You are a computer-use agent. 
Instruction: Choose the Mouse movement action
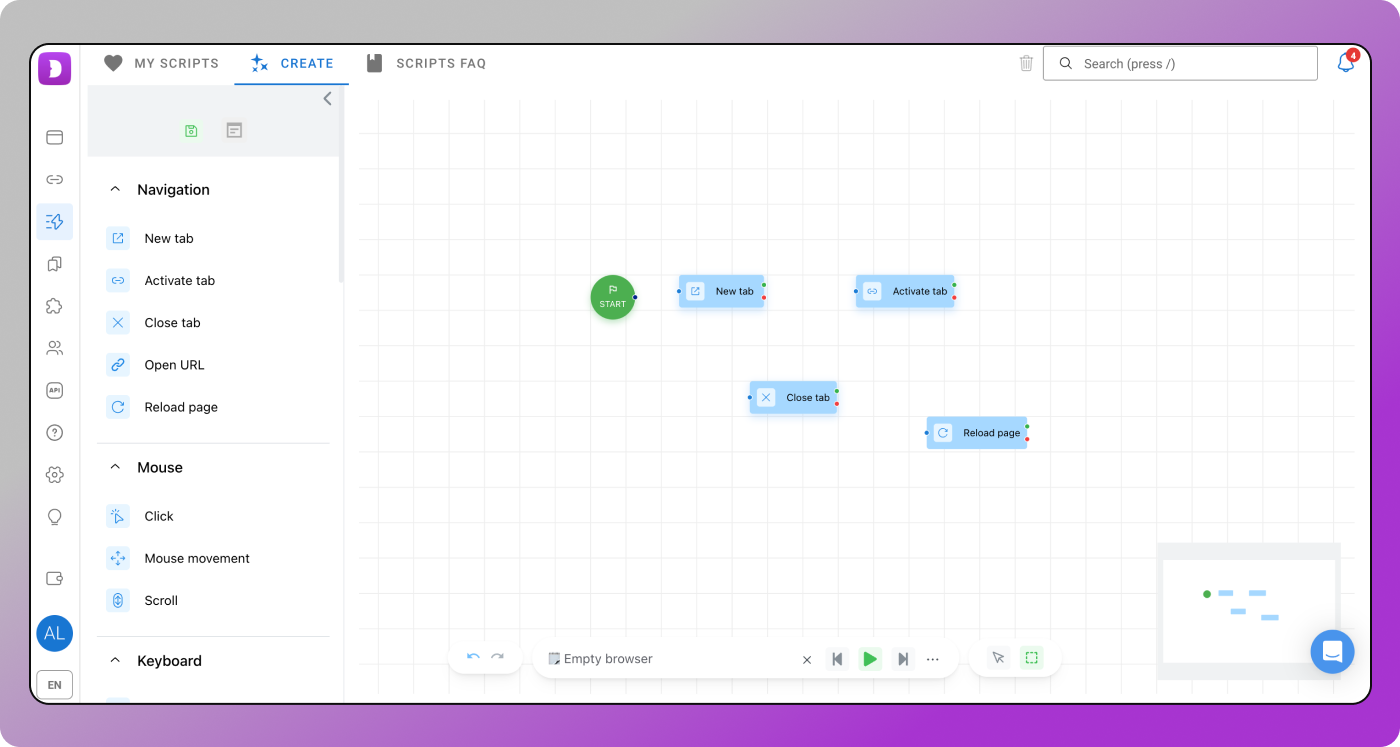point(197,558)
